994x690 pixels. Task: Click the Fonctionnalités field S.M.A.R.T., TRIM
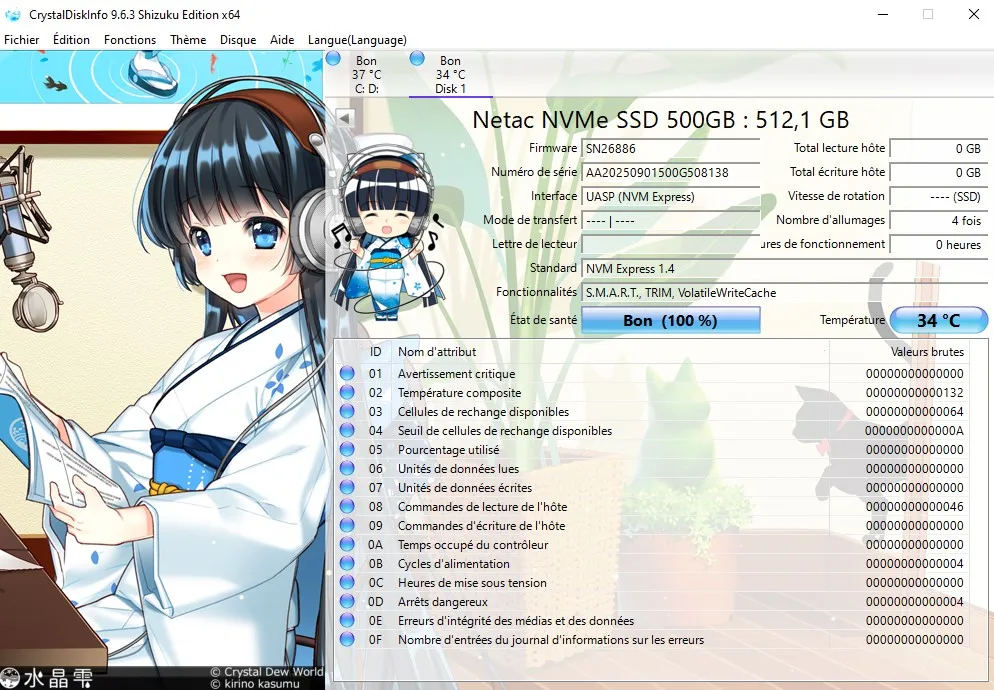[x=784, y=293]
